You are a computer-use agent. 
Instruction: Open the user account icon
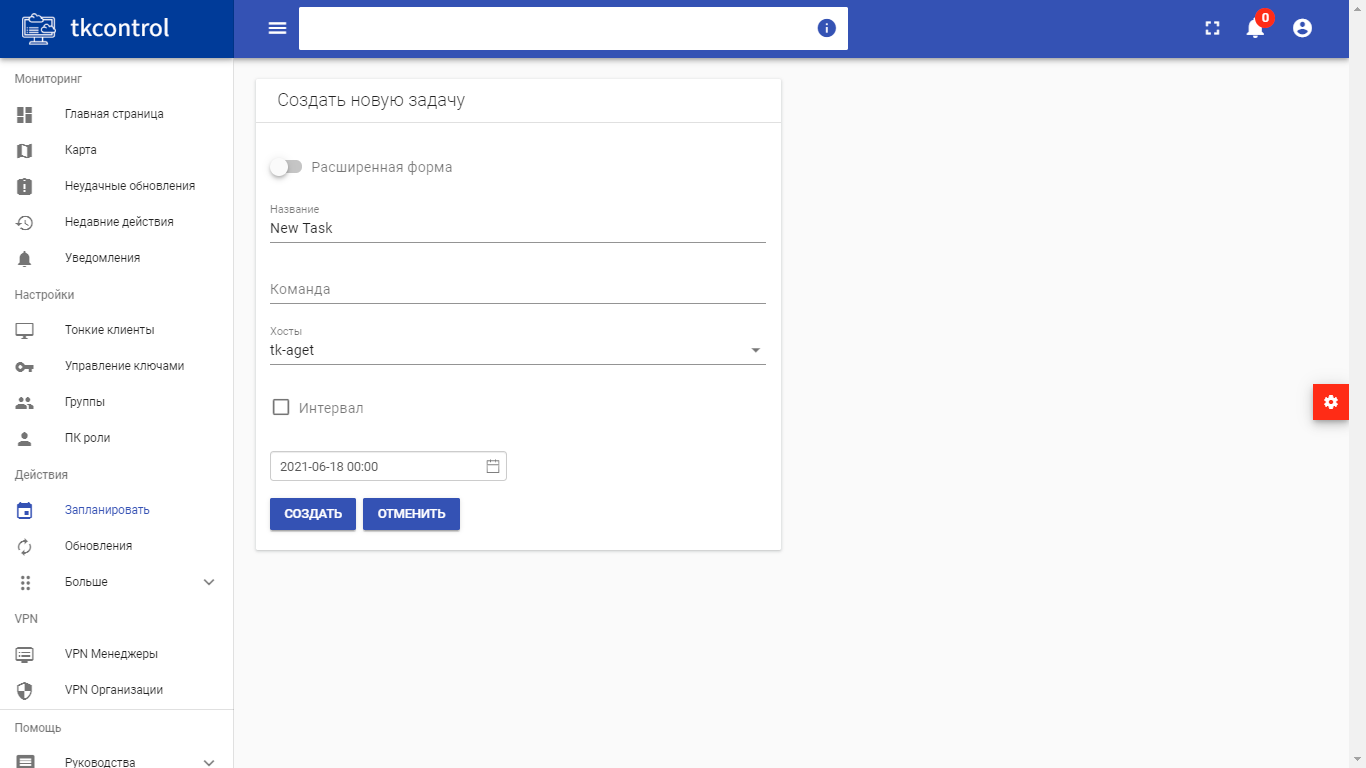click(1302, 28)
